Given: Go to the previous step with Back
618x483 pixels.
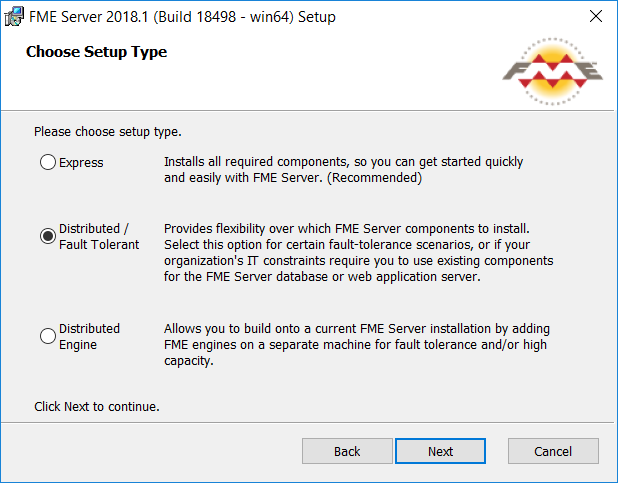Looking at the screenshot, I should pyautogui.click(x=347, y=451).
